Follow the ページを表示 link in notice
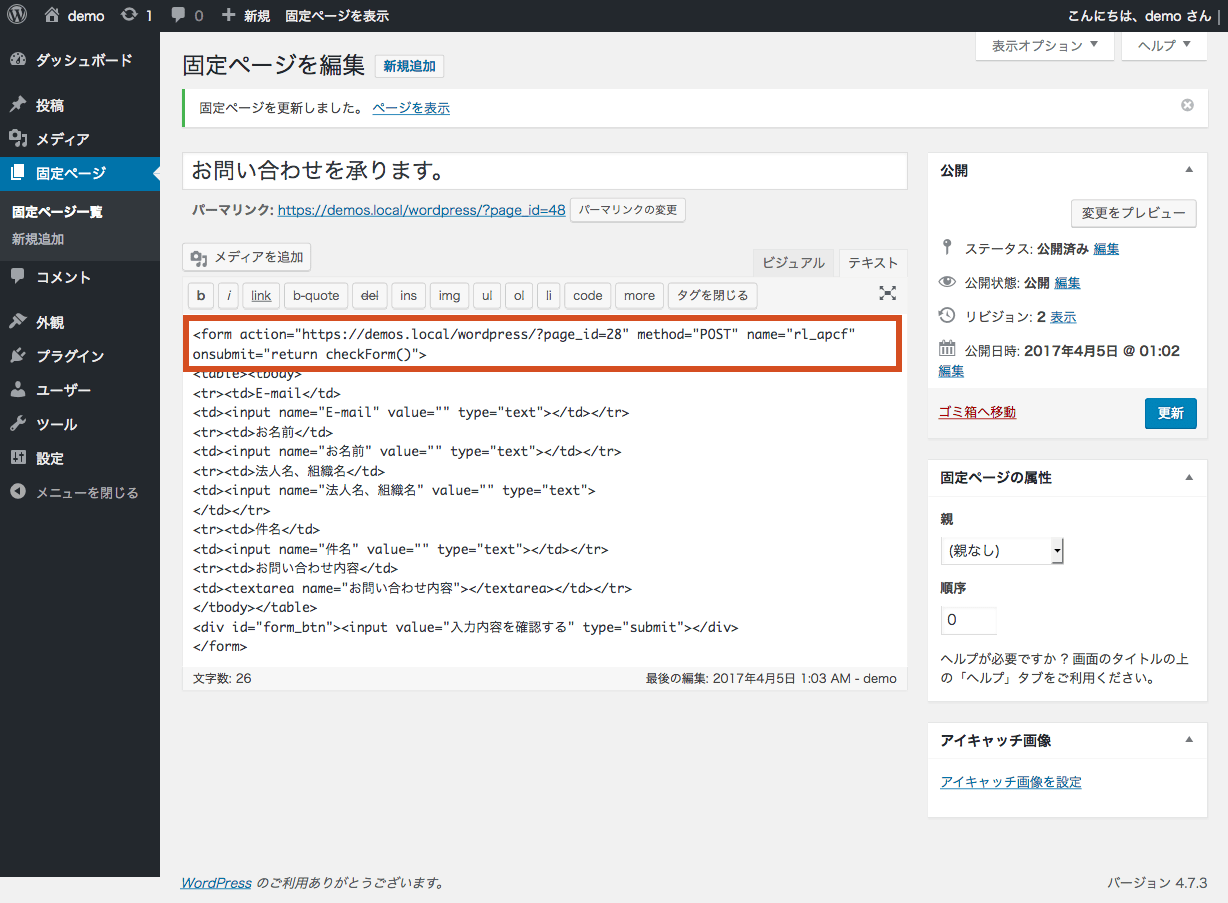 [411, 108]
